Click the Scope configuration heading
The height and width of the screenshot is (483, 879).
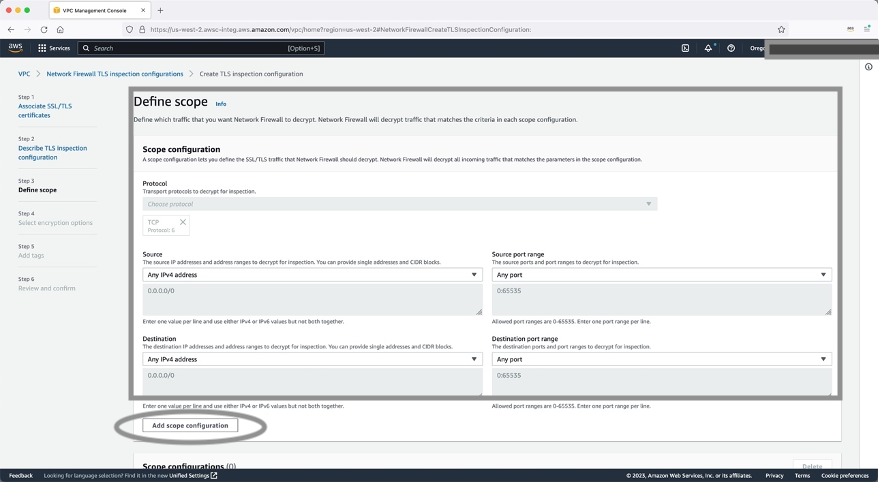[181, 149]
